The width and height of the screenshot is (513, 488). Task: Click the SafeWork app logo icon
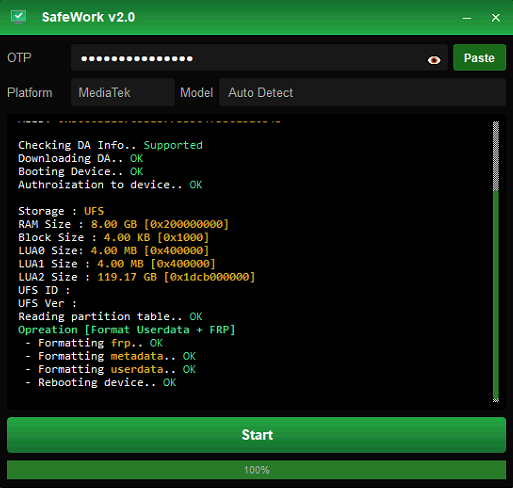18,17
